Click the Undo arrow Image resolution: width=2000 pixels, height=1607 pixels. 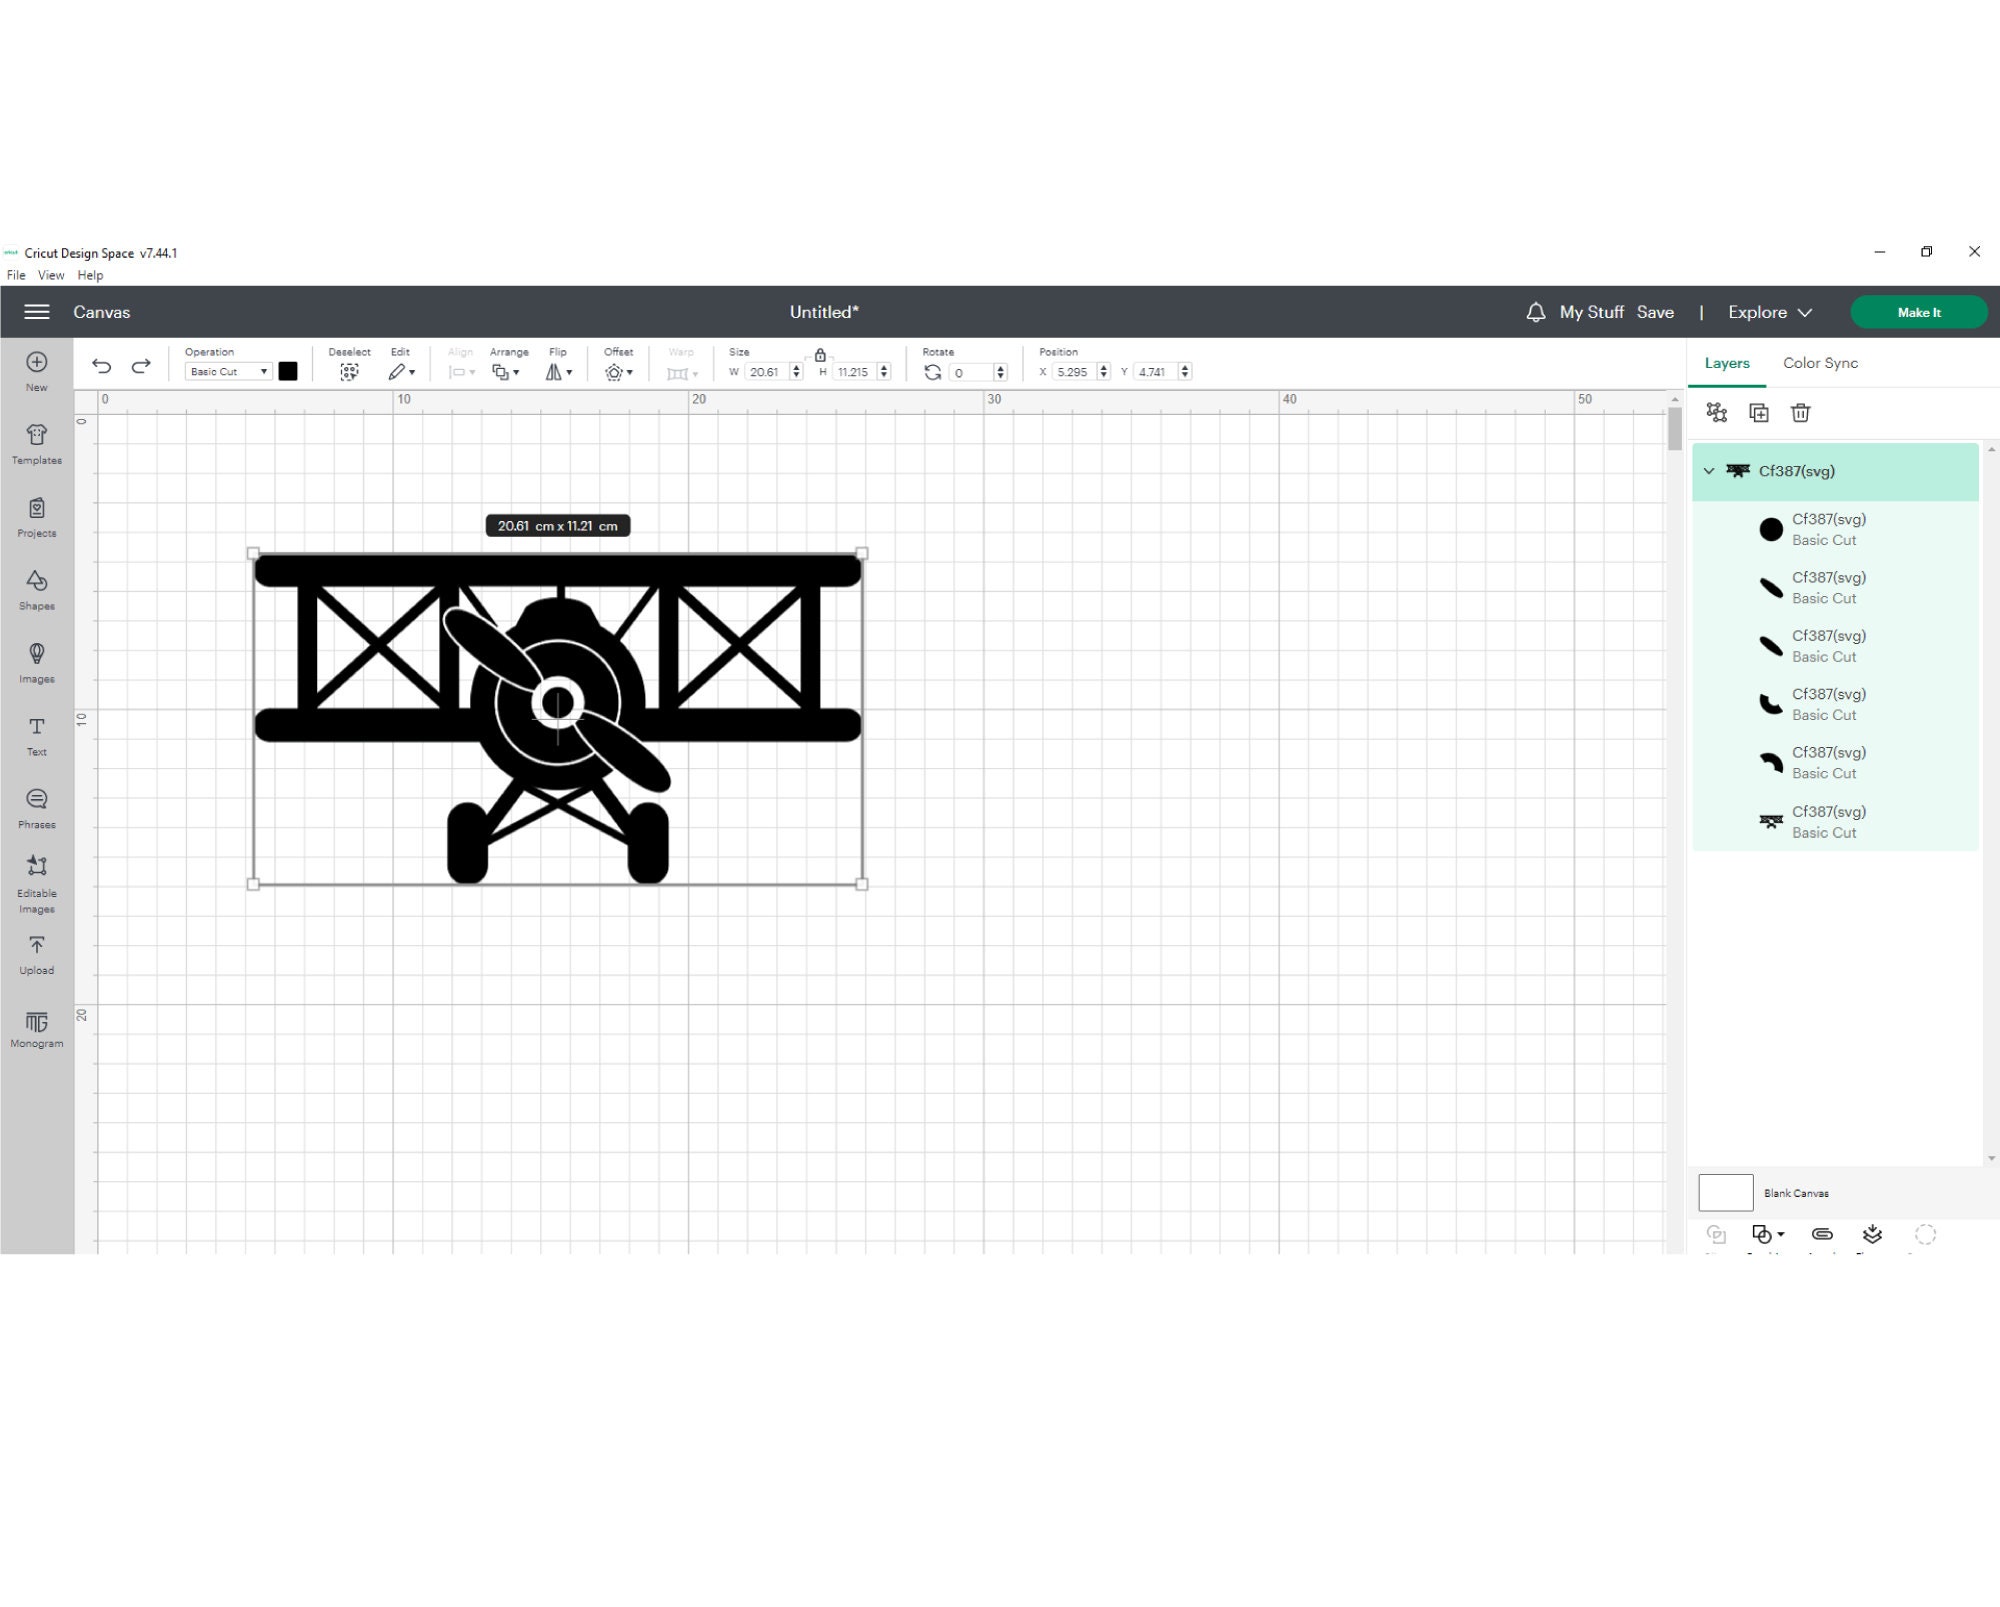[x=100, y=366]
